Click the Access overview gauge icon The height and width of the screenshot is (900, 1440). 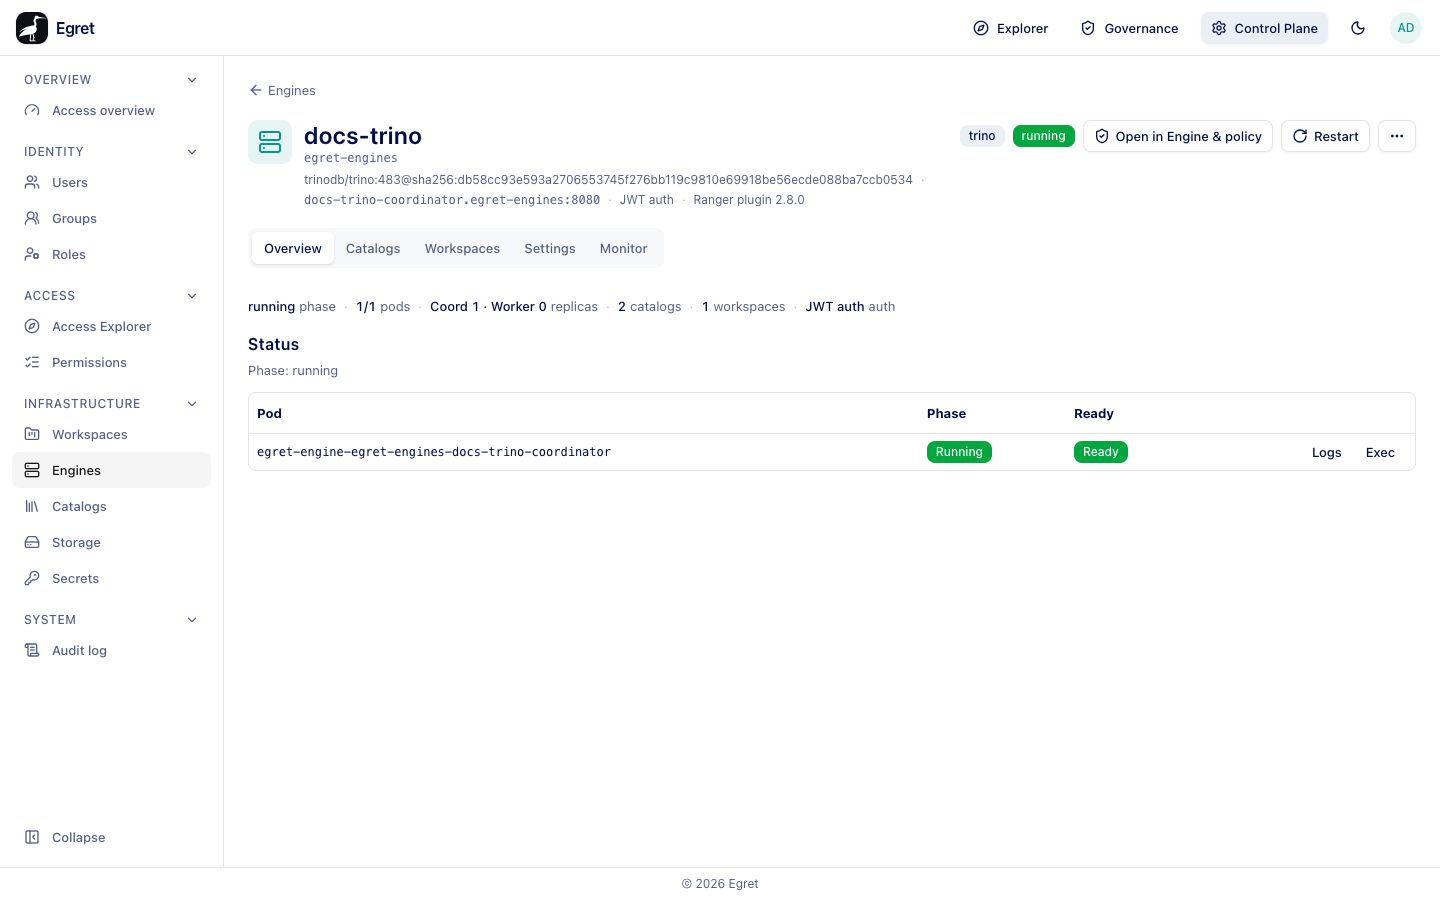tap(32, 111)
